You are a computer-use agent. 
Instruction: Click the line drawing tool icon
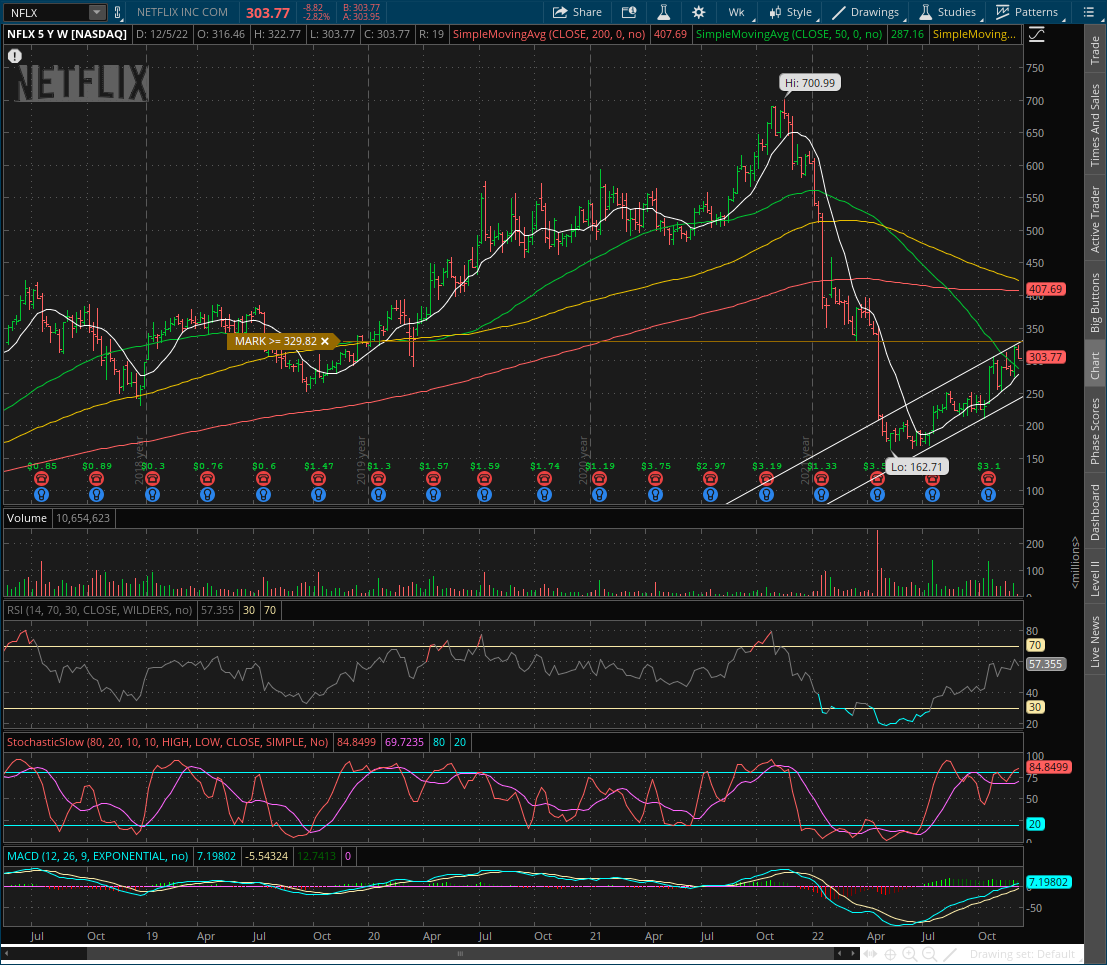point(950,954)
